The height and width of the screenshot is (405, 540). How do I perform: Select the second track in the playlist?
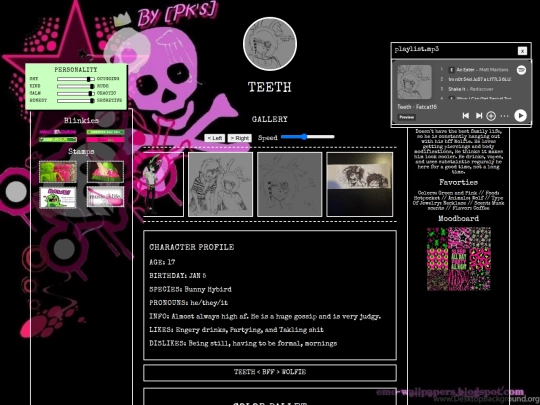click(477, 79)
